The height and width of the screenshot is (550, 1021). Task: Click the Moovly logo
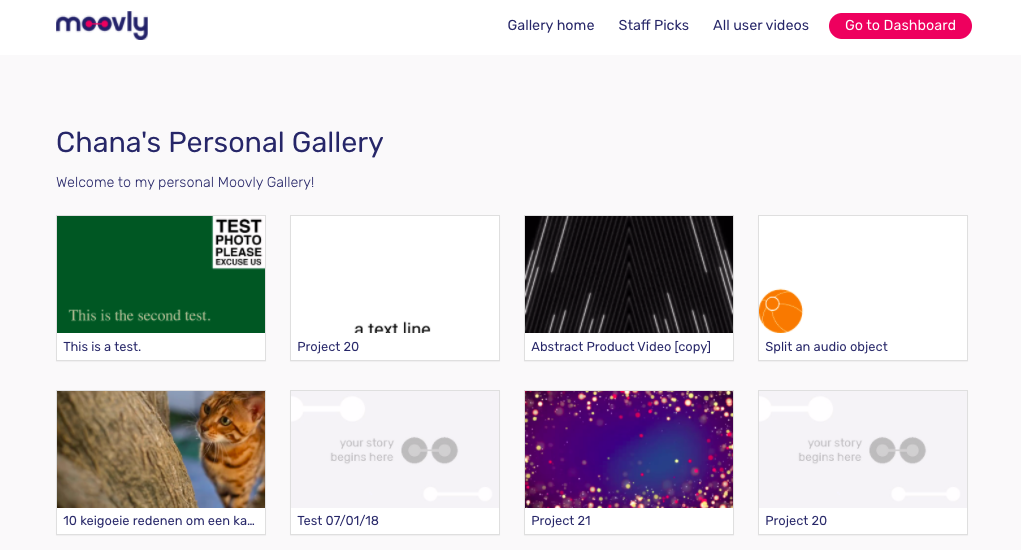102,25
